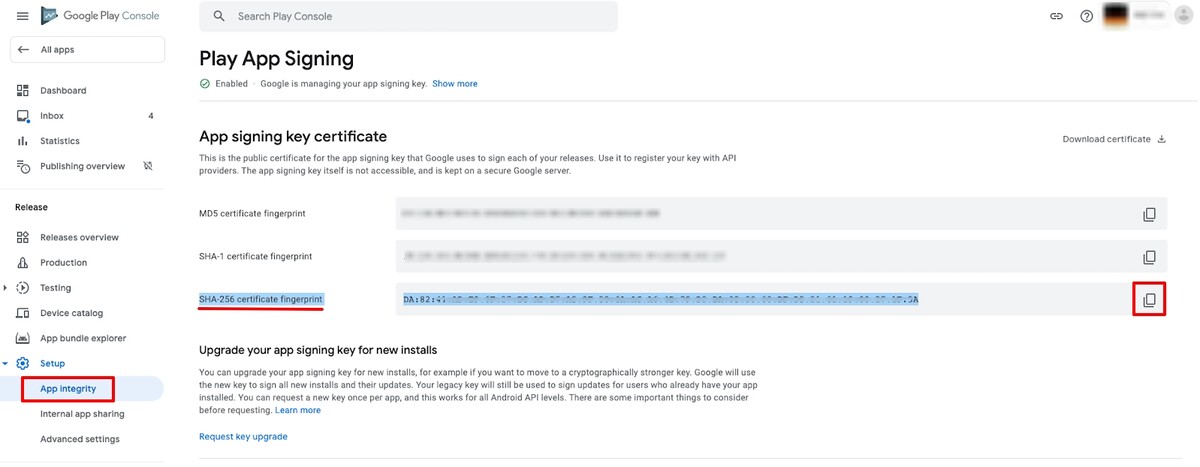
Task: Copy the SHA-256 certificate fingerprint
Action: click(x=1149, y=300)
